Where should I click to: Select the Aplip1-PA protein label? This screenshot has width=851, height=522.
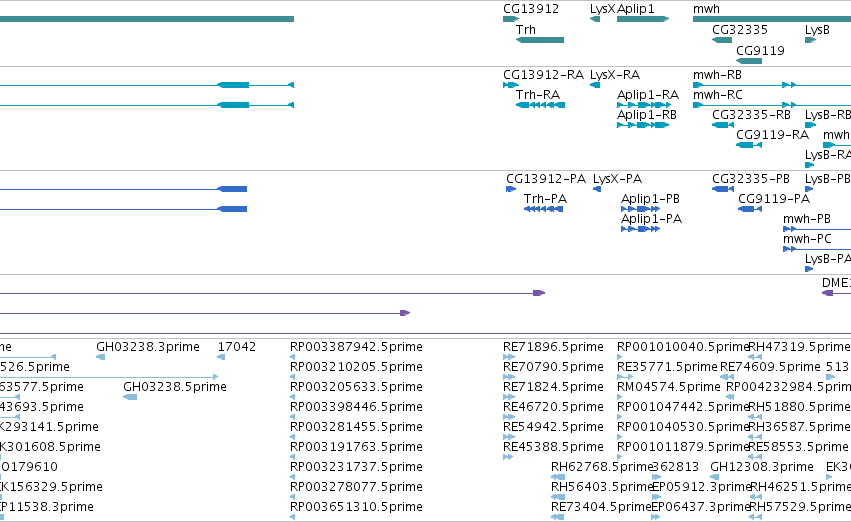(651, 219)
